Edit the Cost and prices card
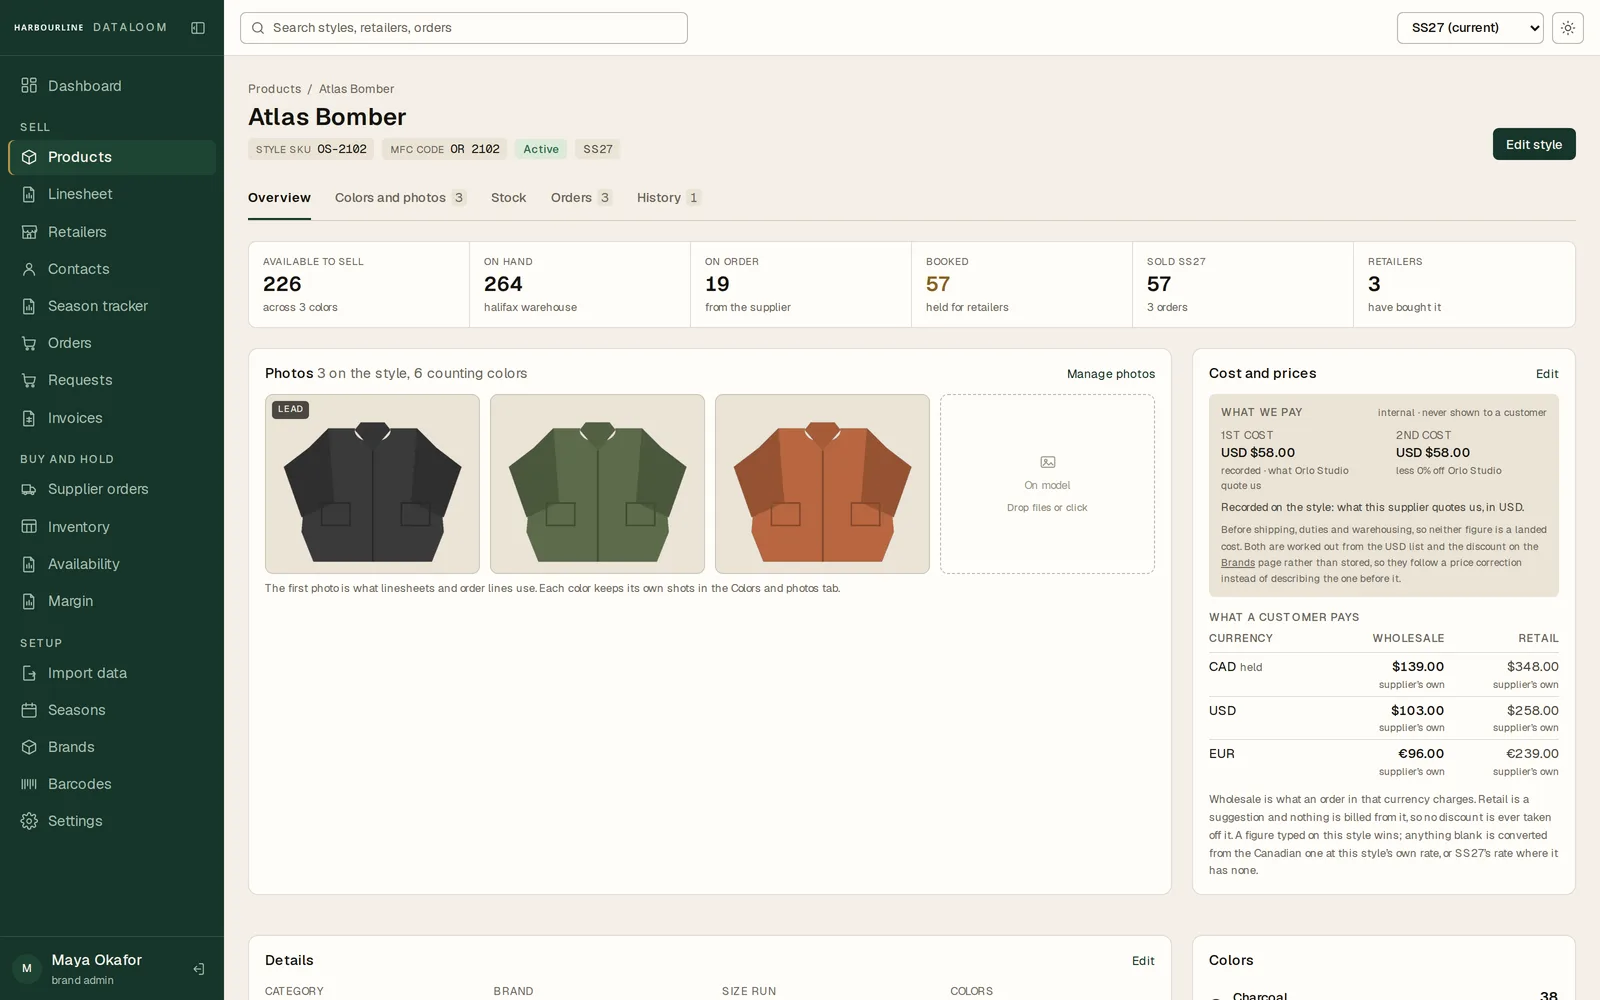Viewport: 1600px width, 1000px height. 1547,374
